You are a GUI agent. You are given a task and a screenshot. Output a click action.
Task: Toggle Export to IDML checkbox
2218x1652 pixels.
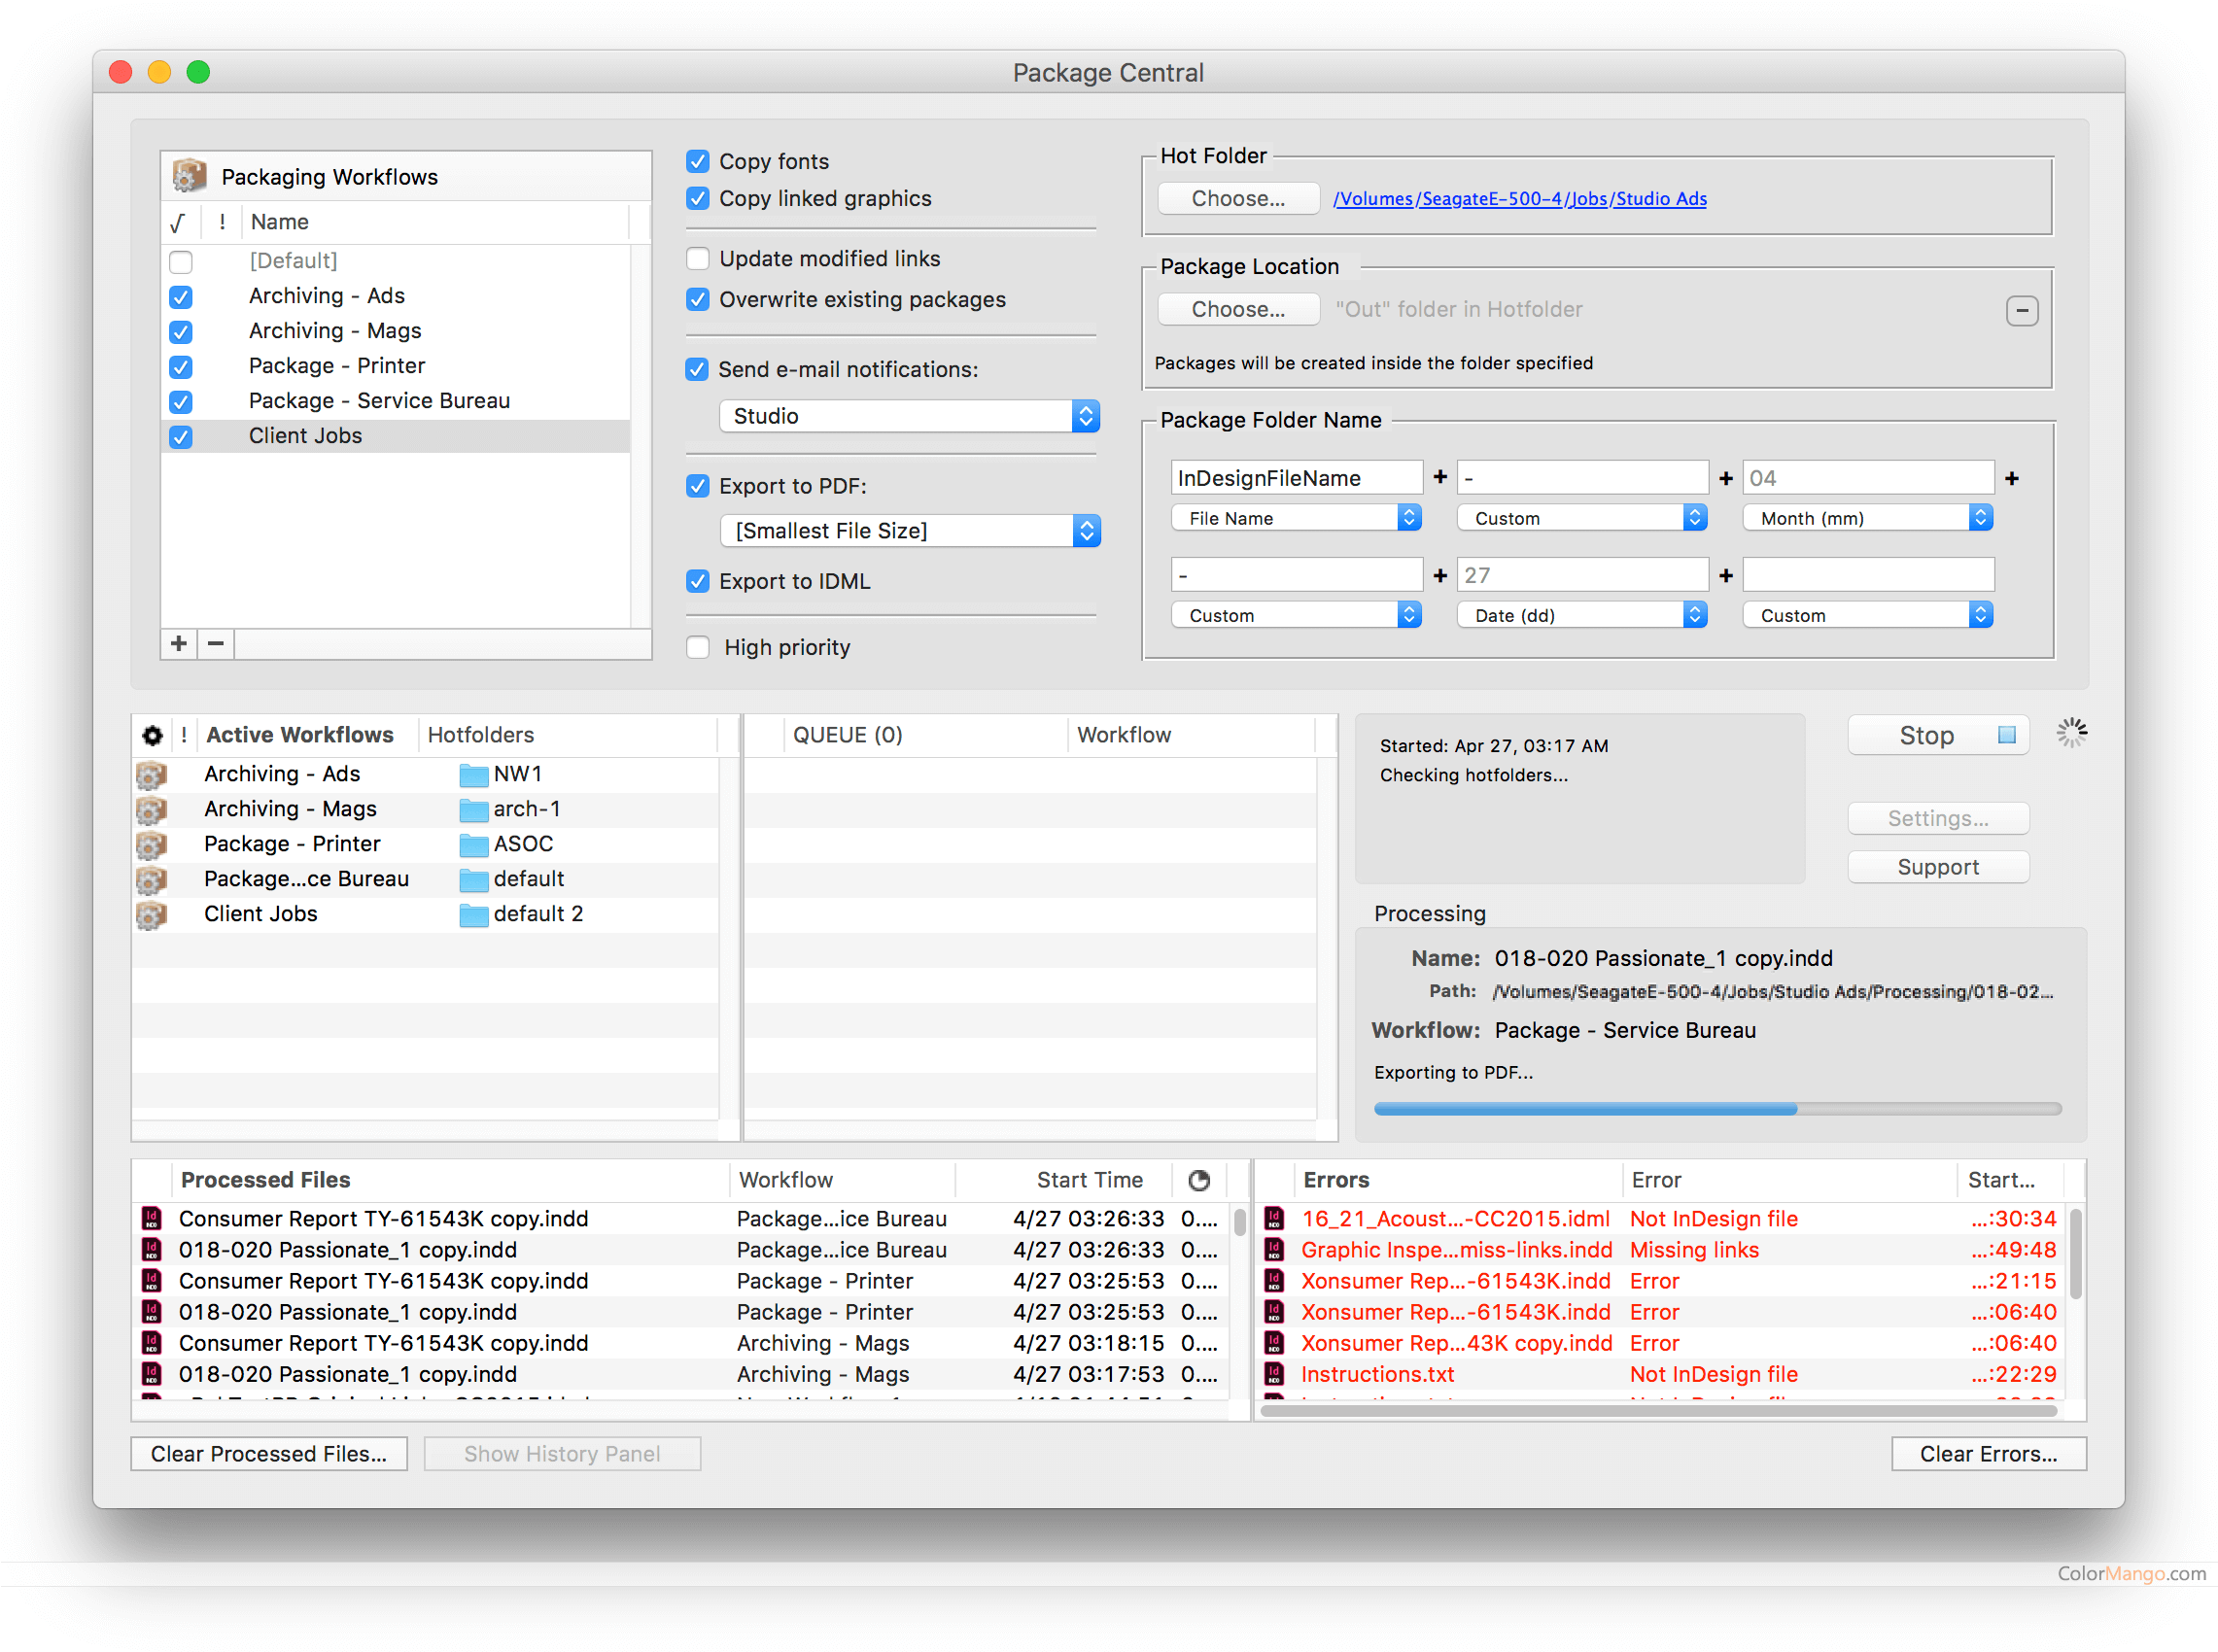698,581
